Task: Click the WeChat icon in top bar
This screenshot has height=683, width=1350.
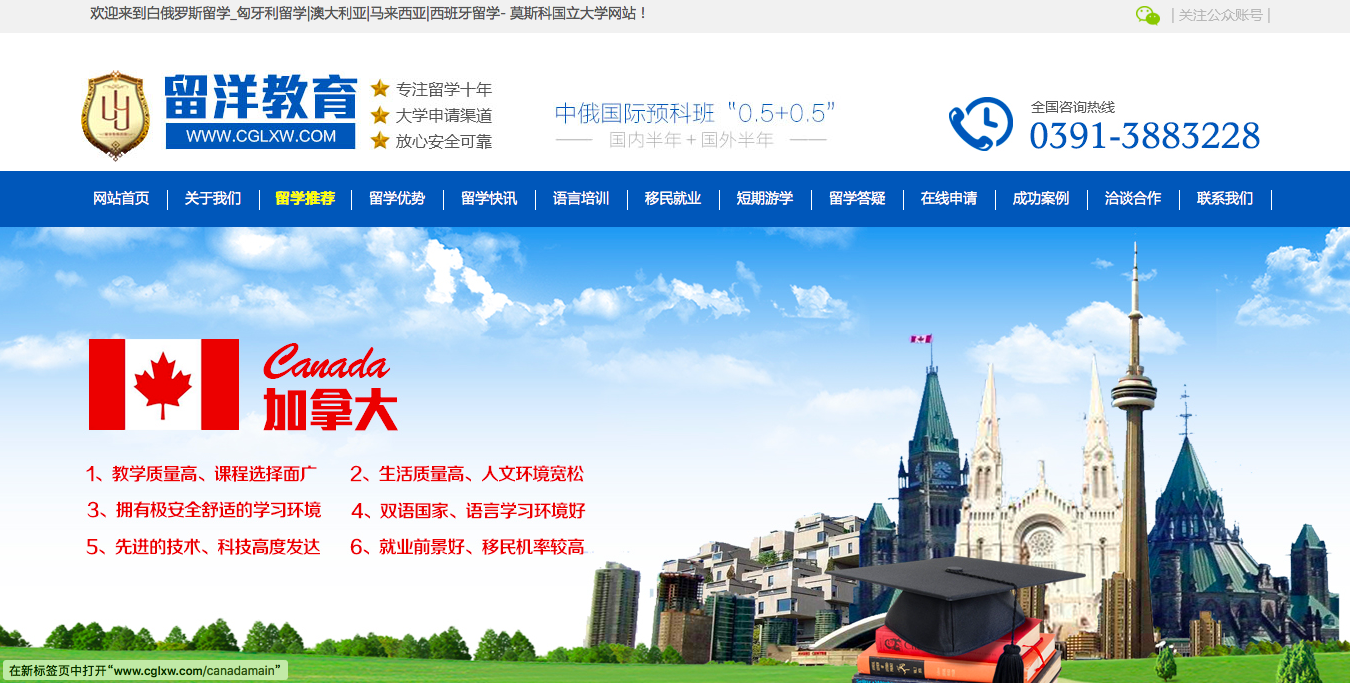Action: [x=1147, y=15]
